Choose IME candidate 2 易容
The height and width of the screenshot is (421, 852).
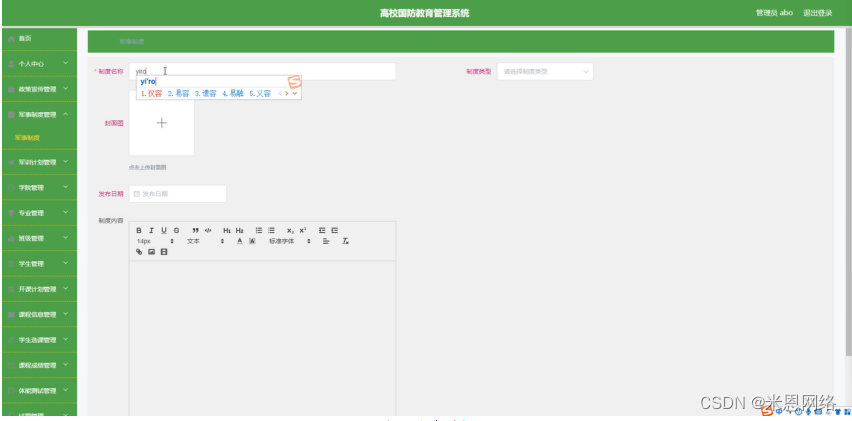coord(178,93)
